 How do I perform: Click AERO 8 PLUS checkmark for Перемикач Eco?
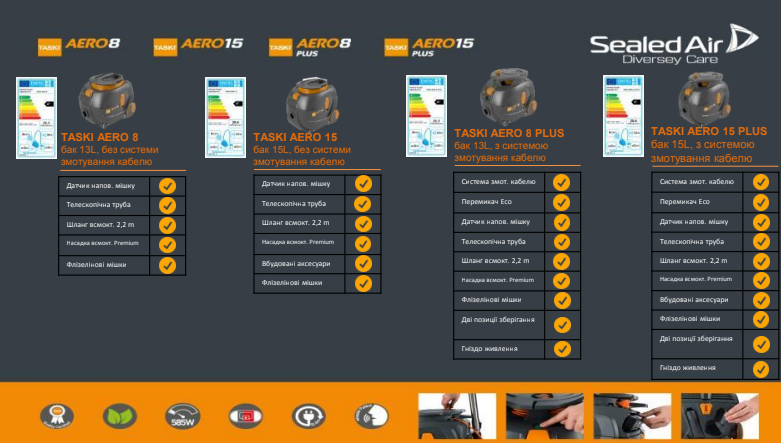coord(561,202)
